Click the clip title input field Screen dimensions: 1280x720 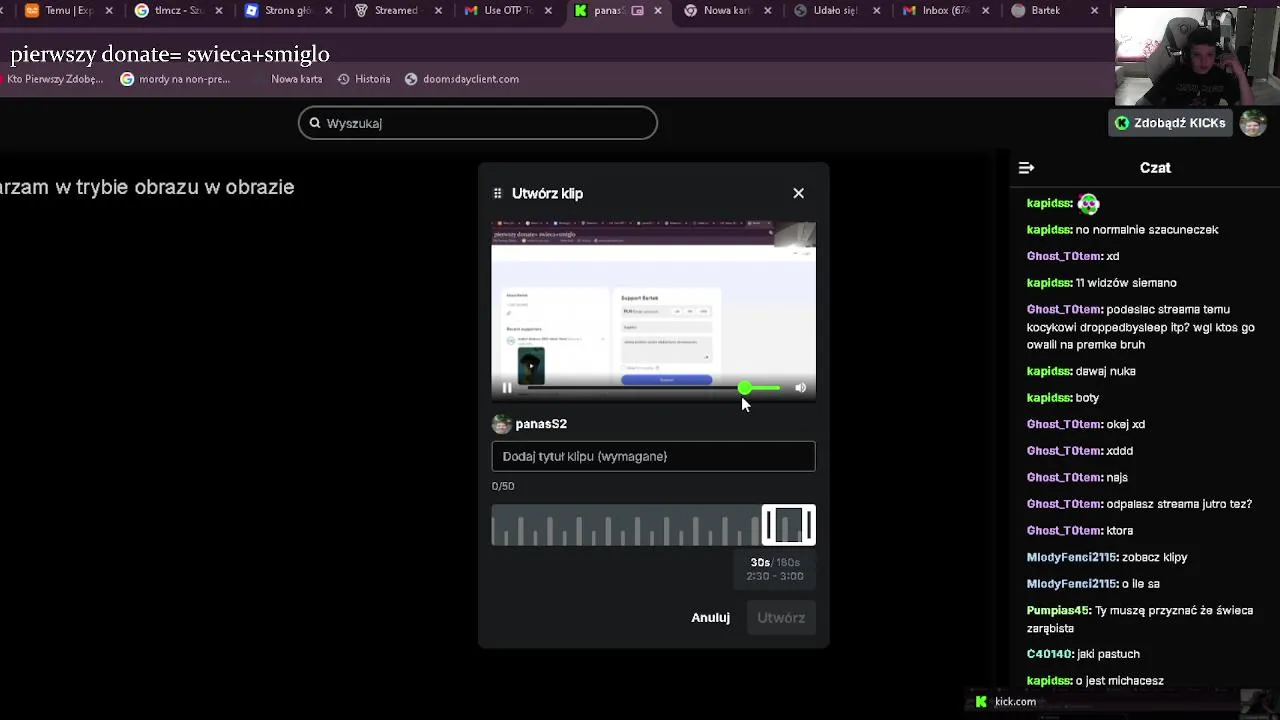click(653, 456)
